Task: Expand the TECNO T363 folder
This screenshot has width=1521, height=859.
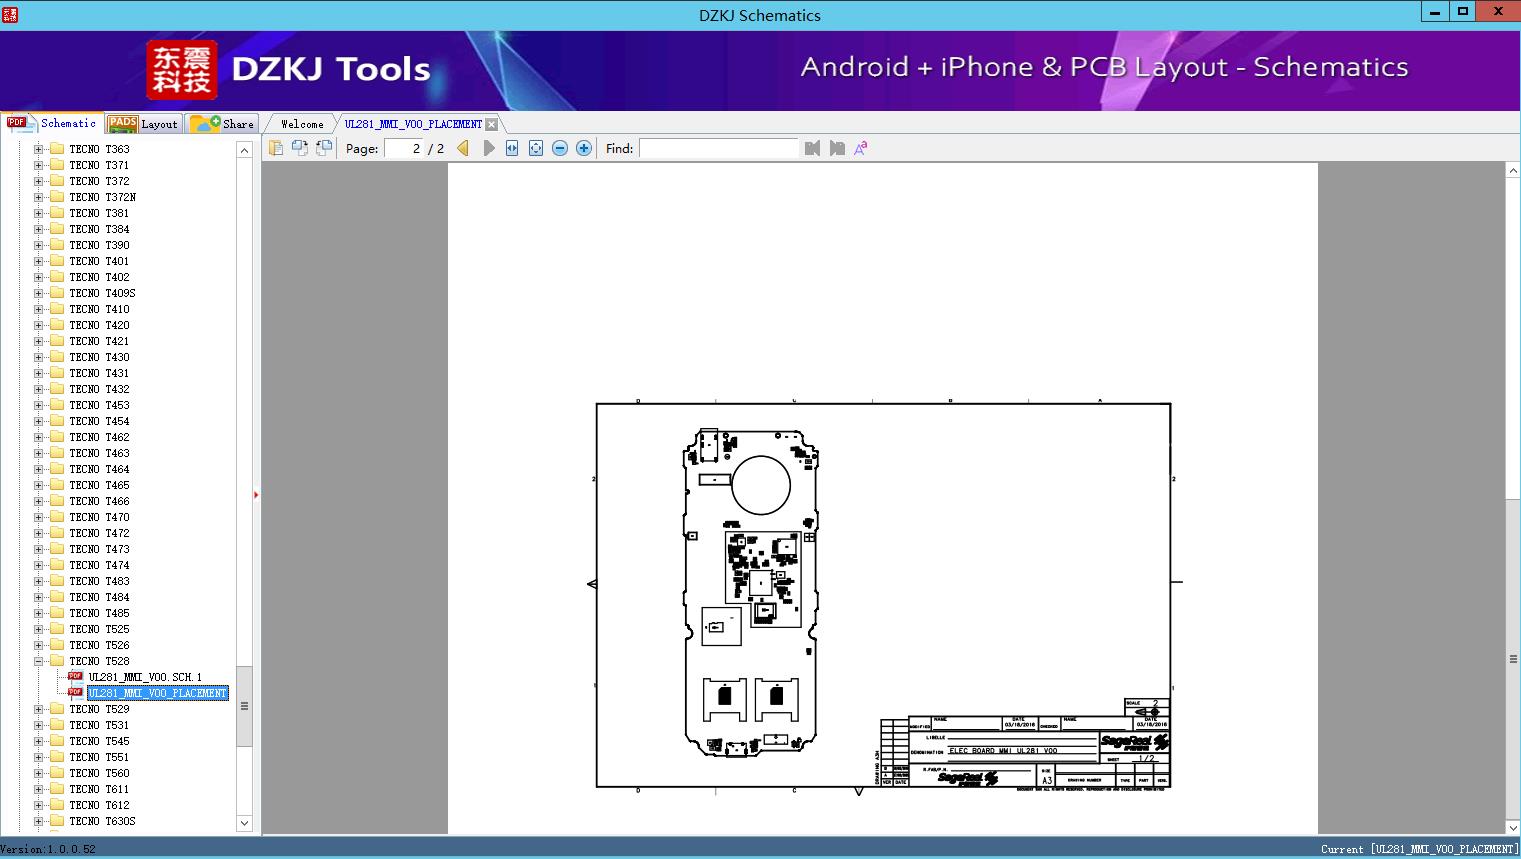Action: [38, 149]
